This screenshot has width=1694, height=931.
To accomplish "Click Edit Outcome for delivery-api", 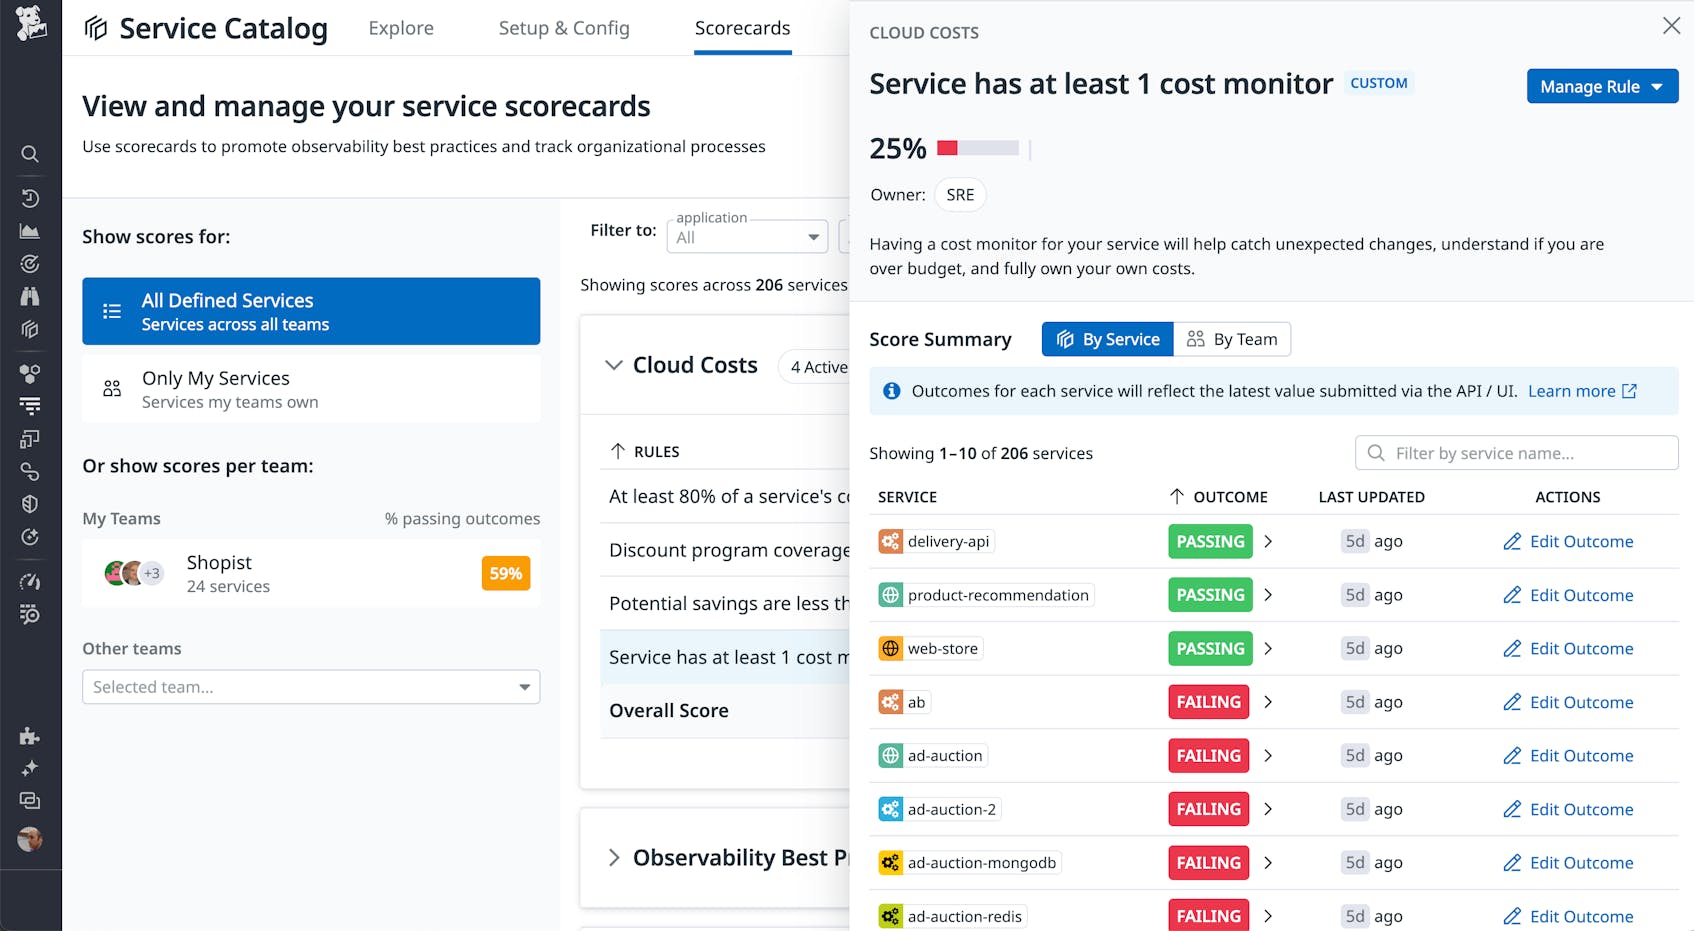I will (x=1568, y=541).
